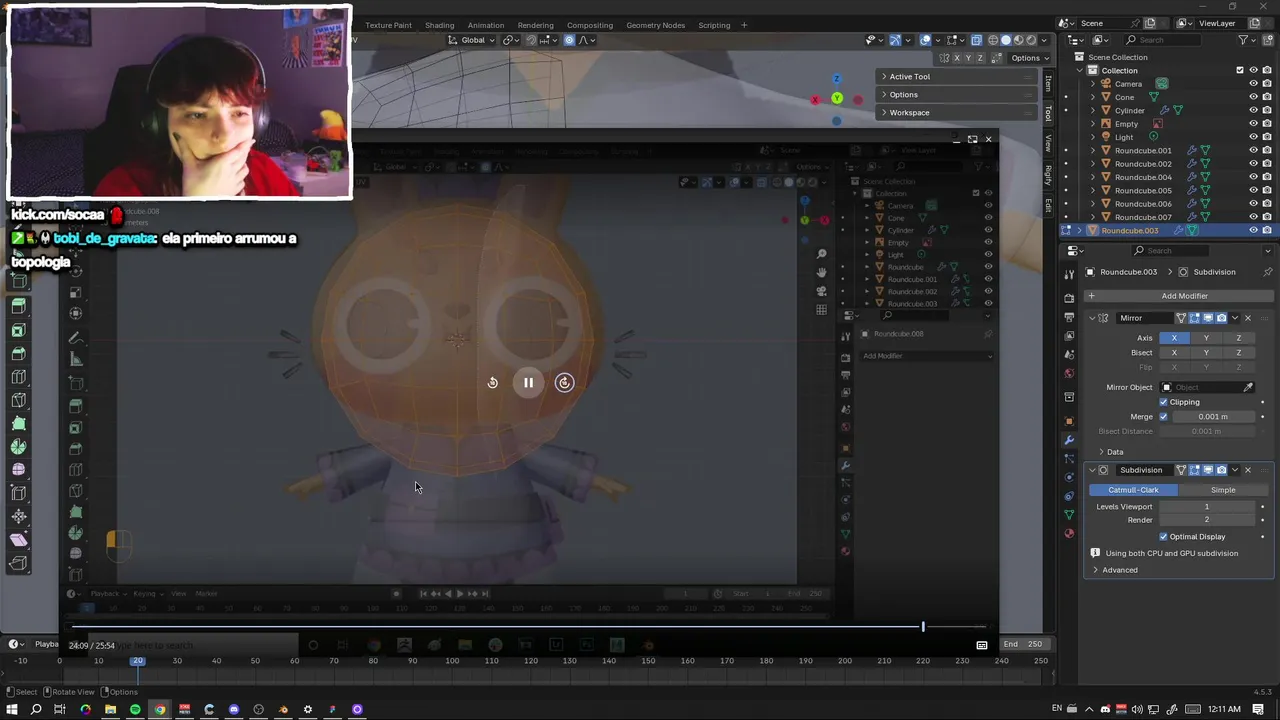Toggle Merge checkbox in Mirror modifier
The width and height of the screenshot is (1280, 720).
(1163, 416)
